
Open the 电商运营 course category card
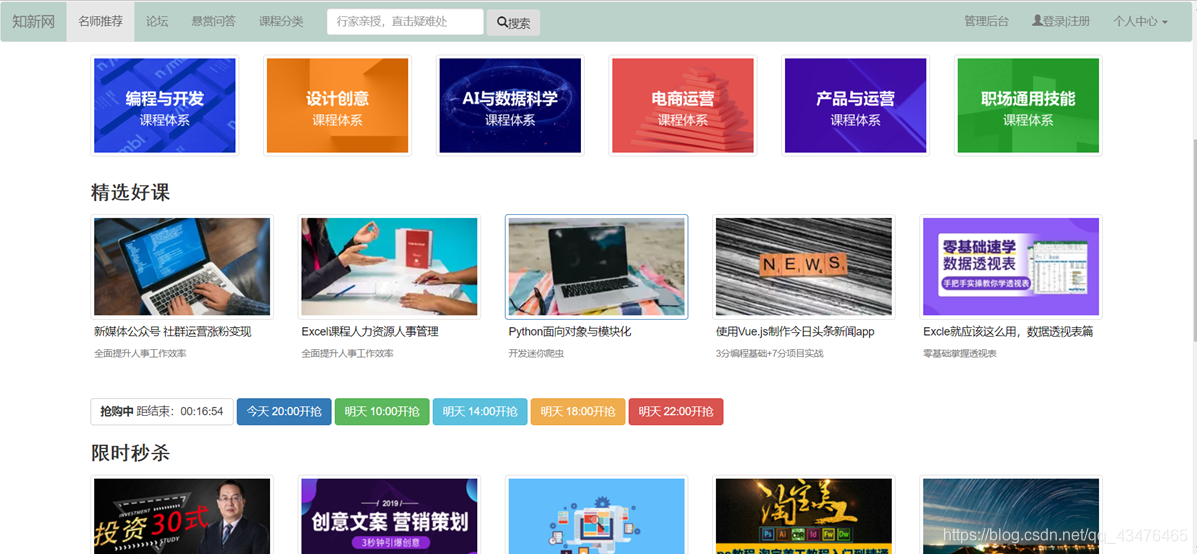pyautogui.click(x=682, y=105)
